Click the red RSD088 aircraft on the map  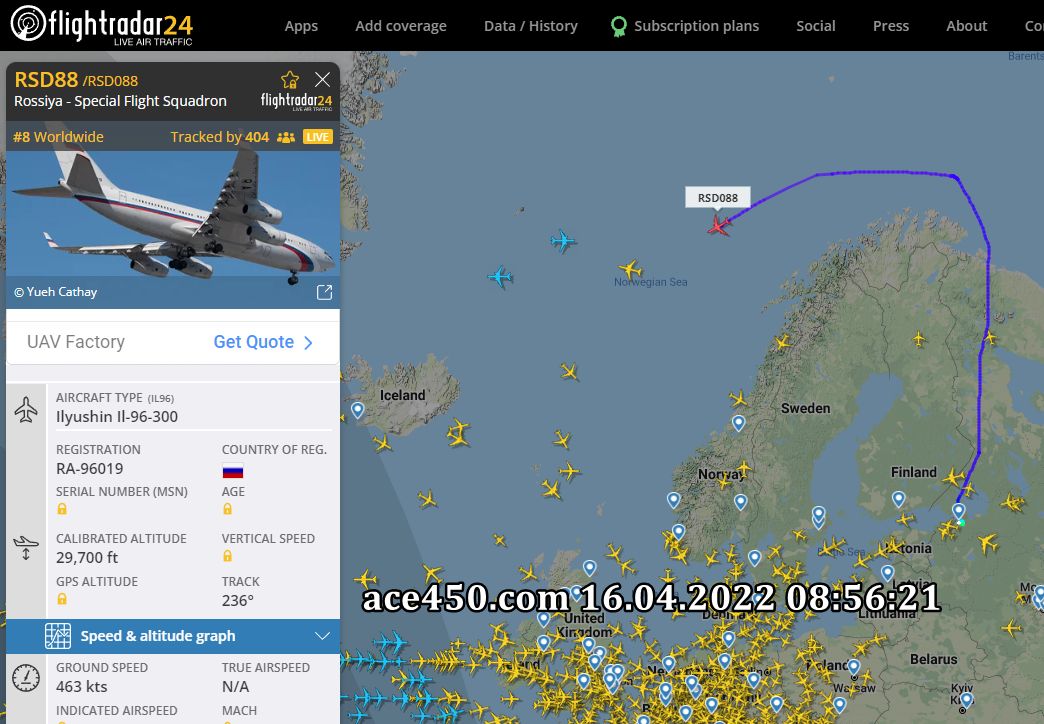[x=718, y=226]
